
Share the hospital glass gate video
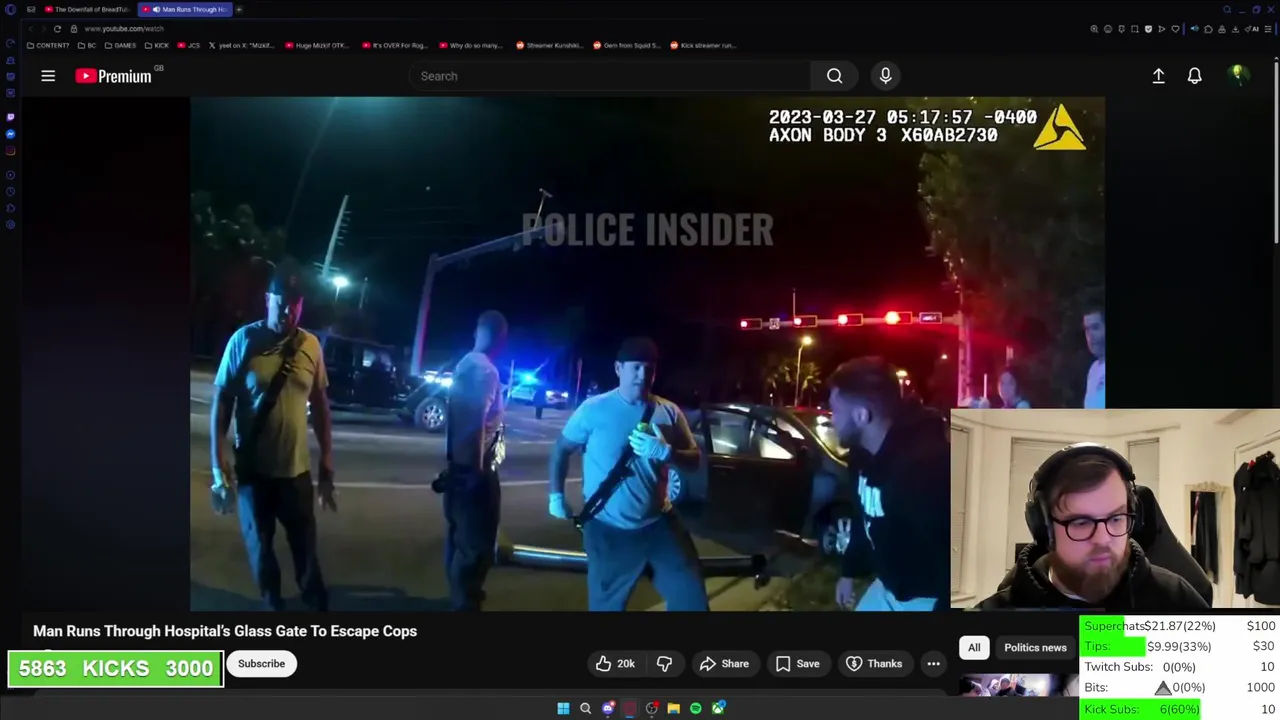tap(724, 664)
